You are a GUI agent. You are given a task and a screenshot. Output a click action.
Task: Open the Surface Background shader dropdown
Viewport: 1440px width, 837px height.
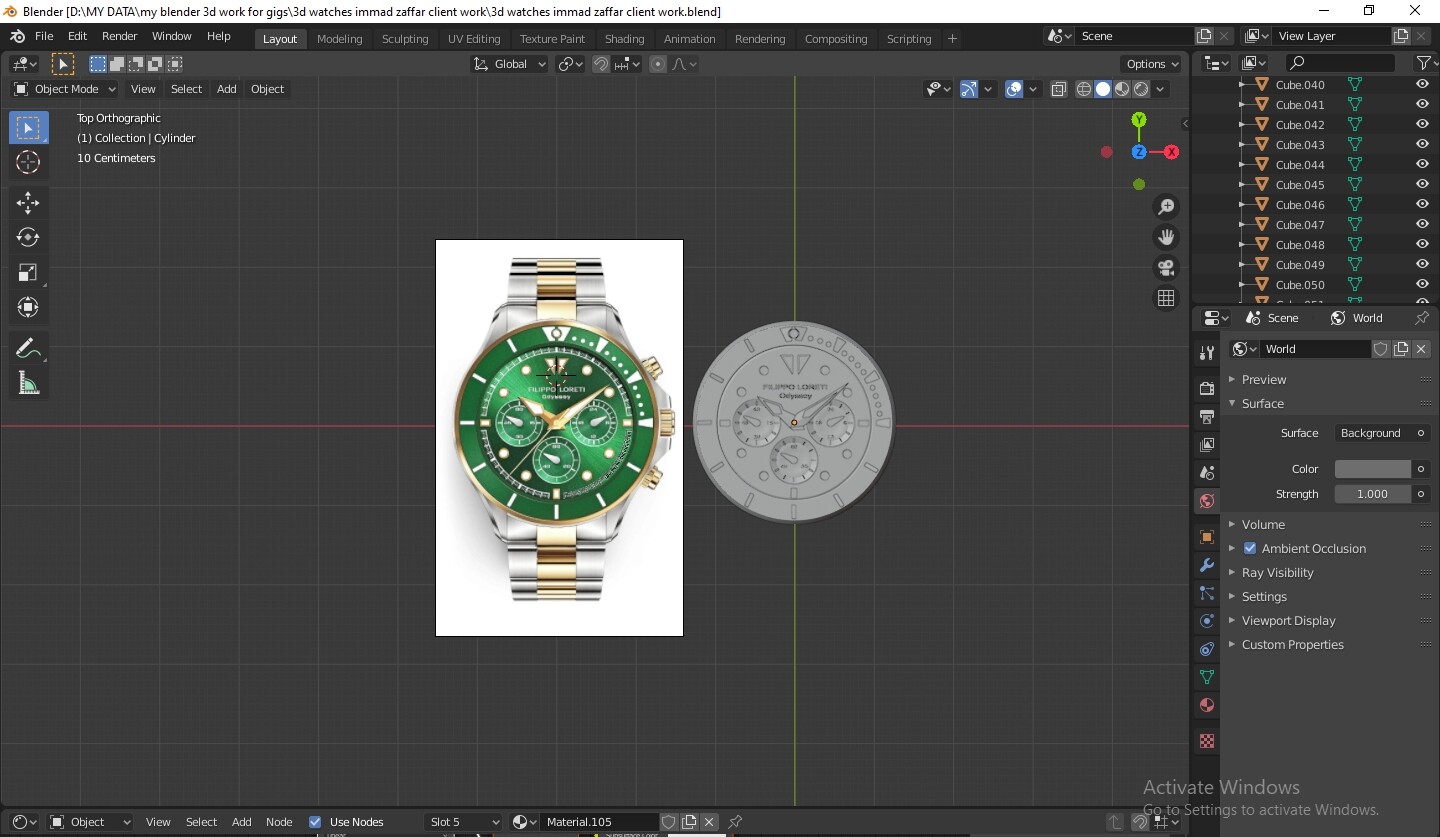tap(1380, 433)
